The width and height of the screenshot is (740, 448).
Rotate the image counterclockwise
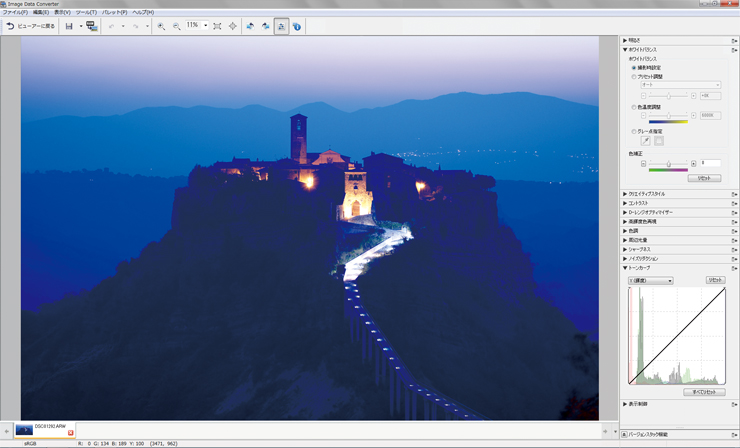(x=250, y=26)
